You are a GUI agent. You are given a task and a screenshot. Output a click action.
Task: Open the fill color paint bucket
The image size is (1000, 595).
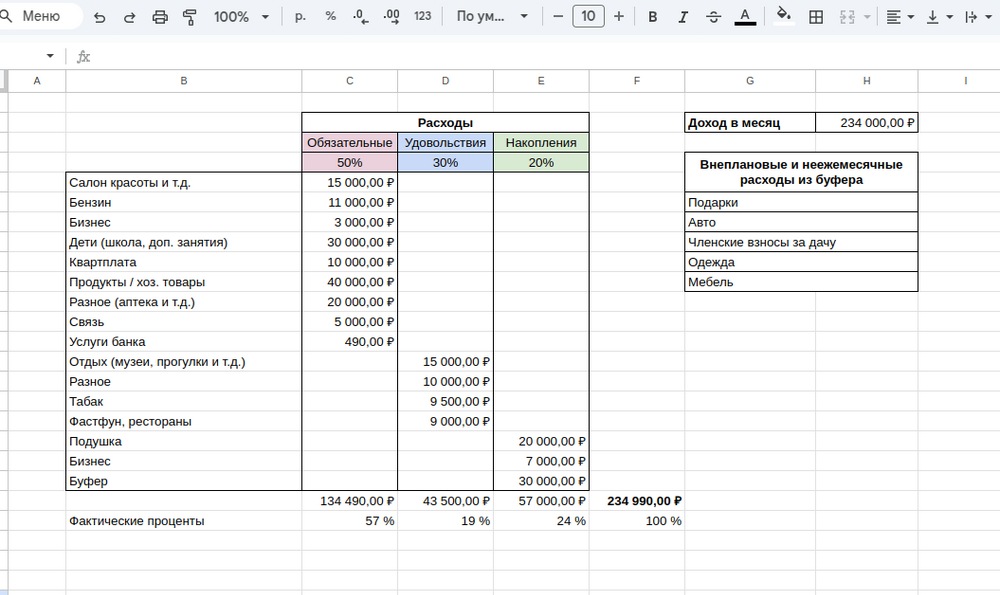coord(784,17)
